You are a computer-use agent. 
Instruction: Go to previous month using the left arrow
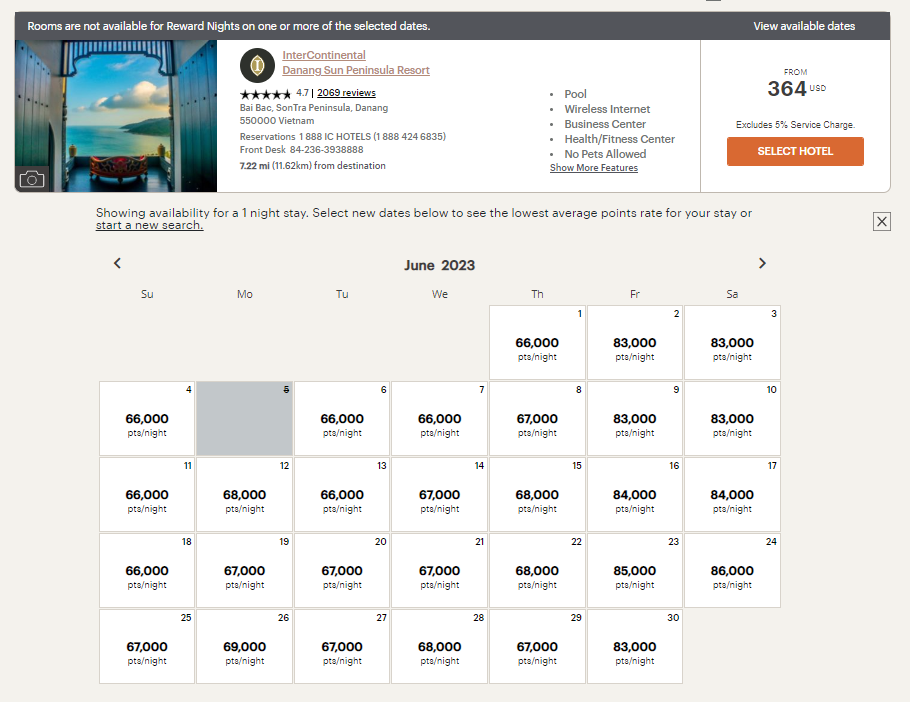click(117, 263)
